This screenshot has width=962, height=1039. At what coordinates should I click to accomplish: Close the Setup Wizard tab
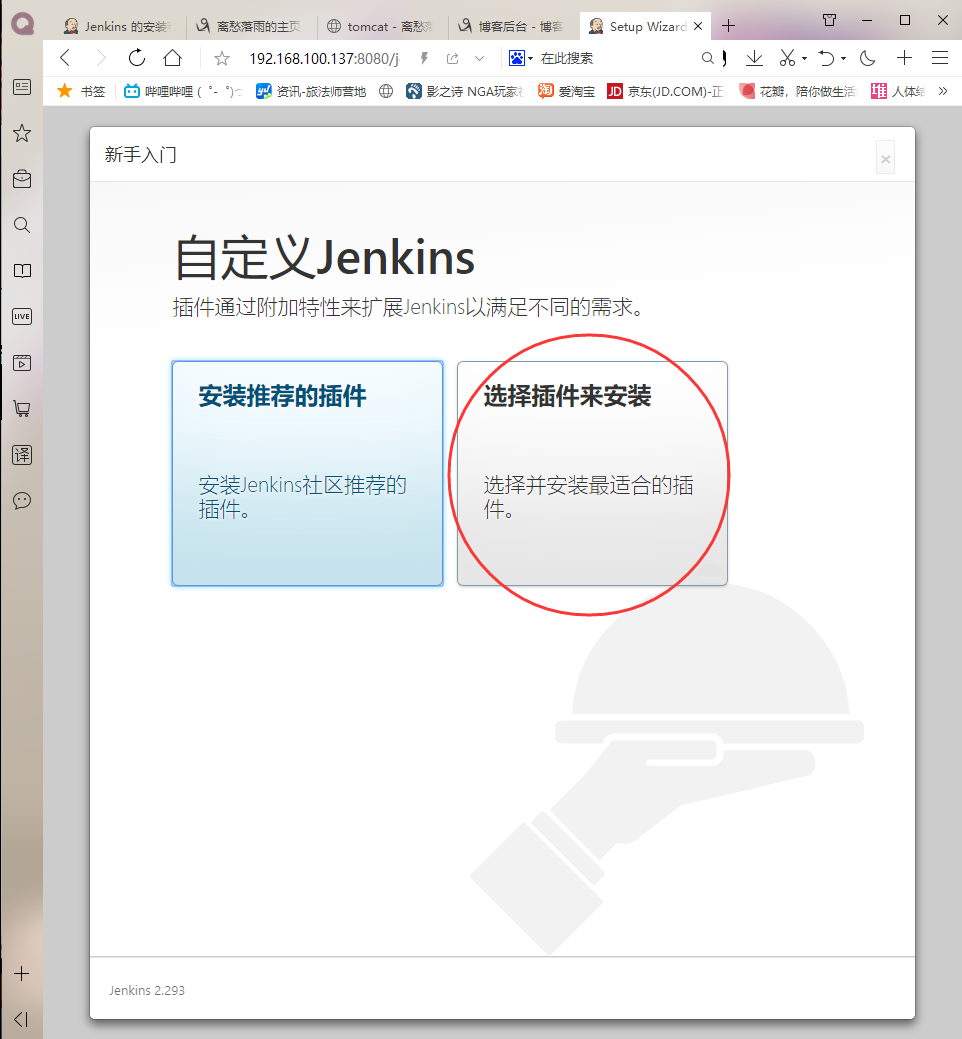pos(698,27)
